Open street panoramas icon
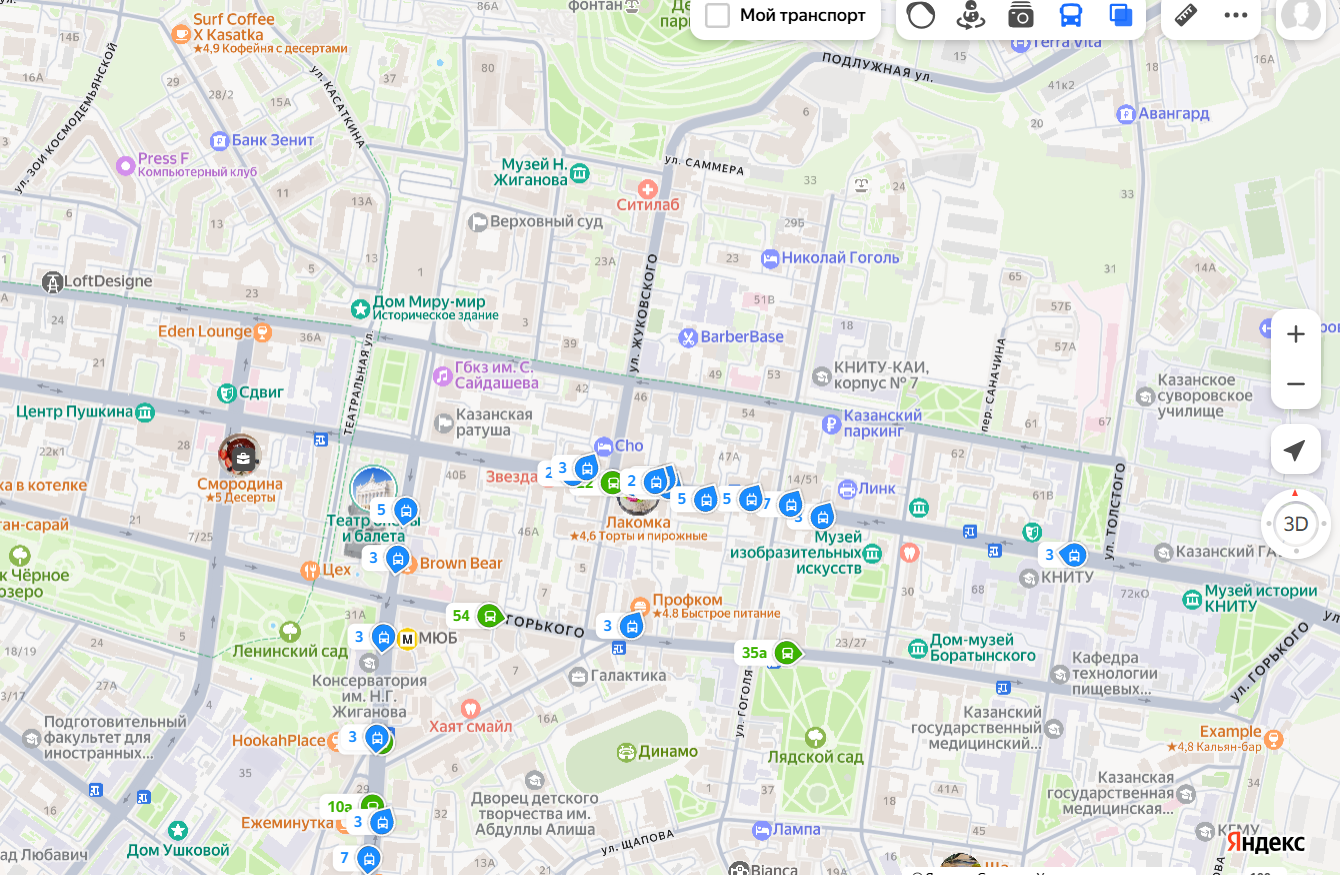The image size is (1340, 875). pos(970,16)
